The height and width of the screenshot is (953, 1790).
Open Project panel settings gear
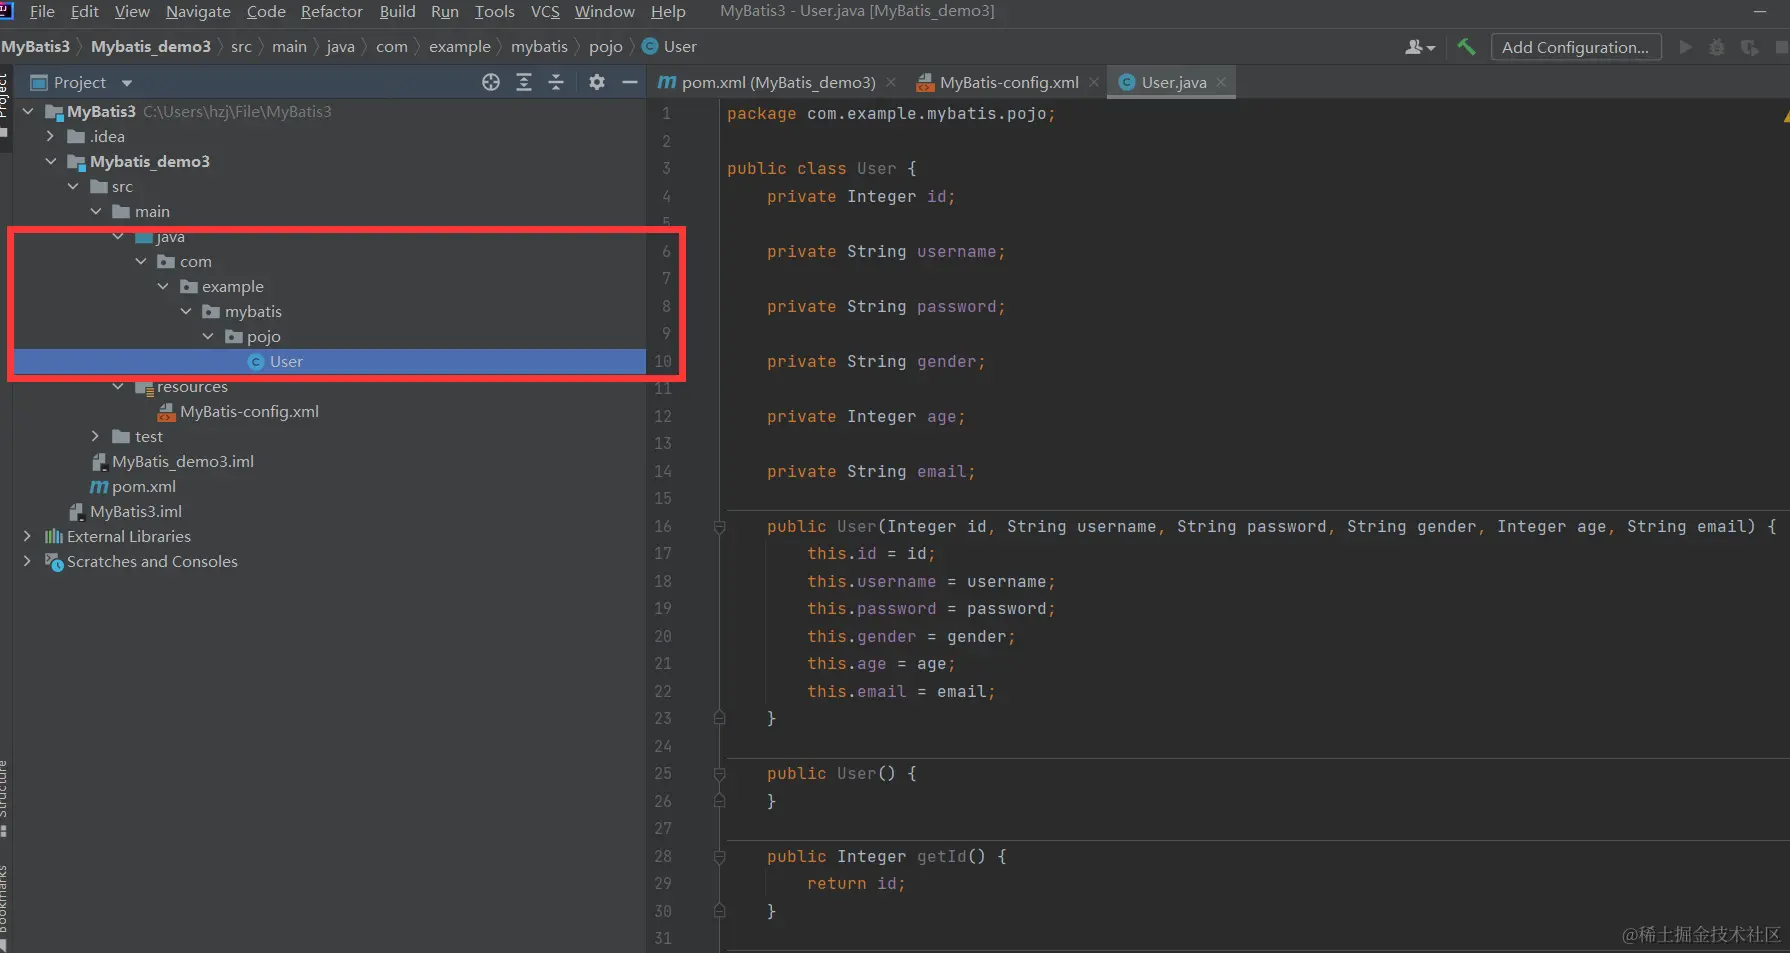[597, 82]
